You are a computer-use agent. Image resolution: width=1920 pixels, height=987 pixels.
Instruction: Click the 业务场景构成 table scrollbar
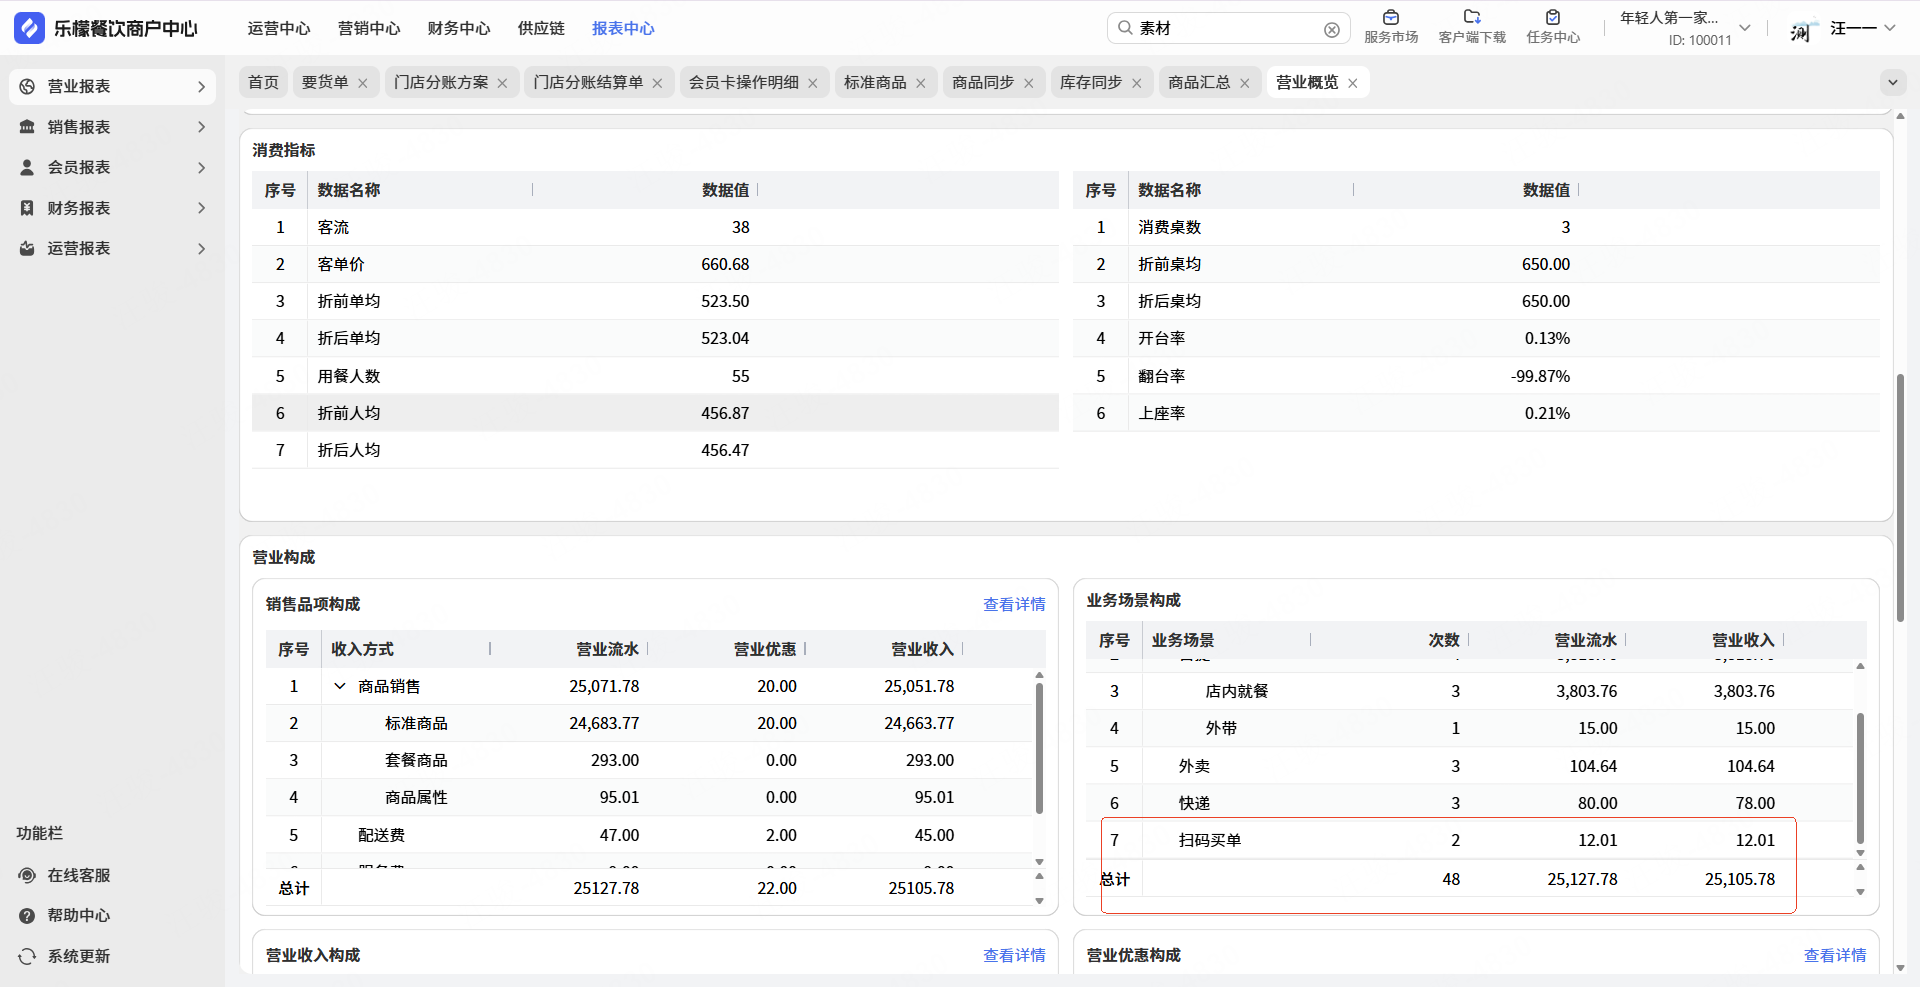(1860, 778)
